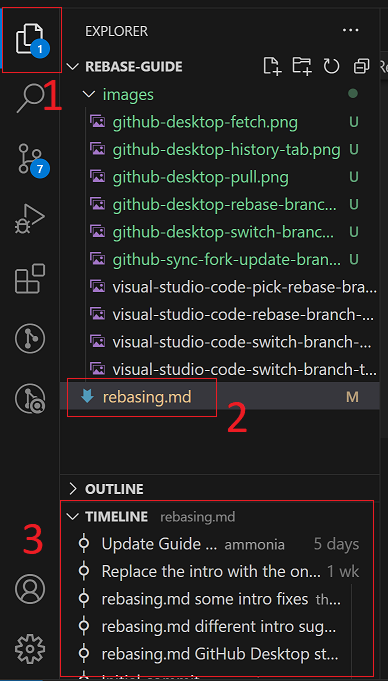Image resolution: width=388 pixels, height=681 pixels.
Task: Collapse the REBASE-GUIDE root folder
Action: pyautogui.click(x=73, y=66)
